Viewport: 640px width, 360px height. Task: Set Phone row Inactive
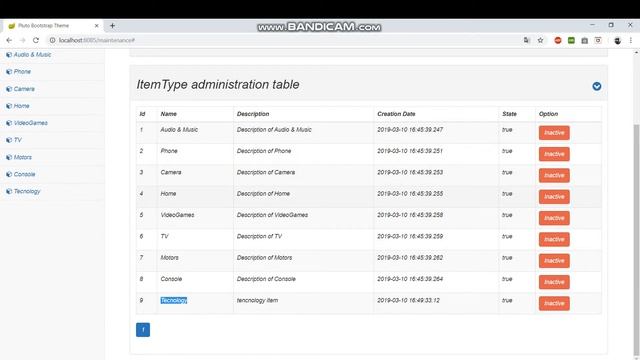[x=554, y=154]
